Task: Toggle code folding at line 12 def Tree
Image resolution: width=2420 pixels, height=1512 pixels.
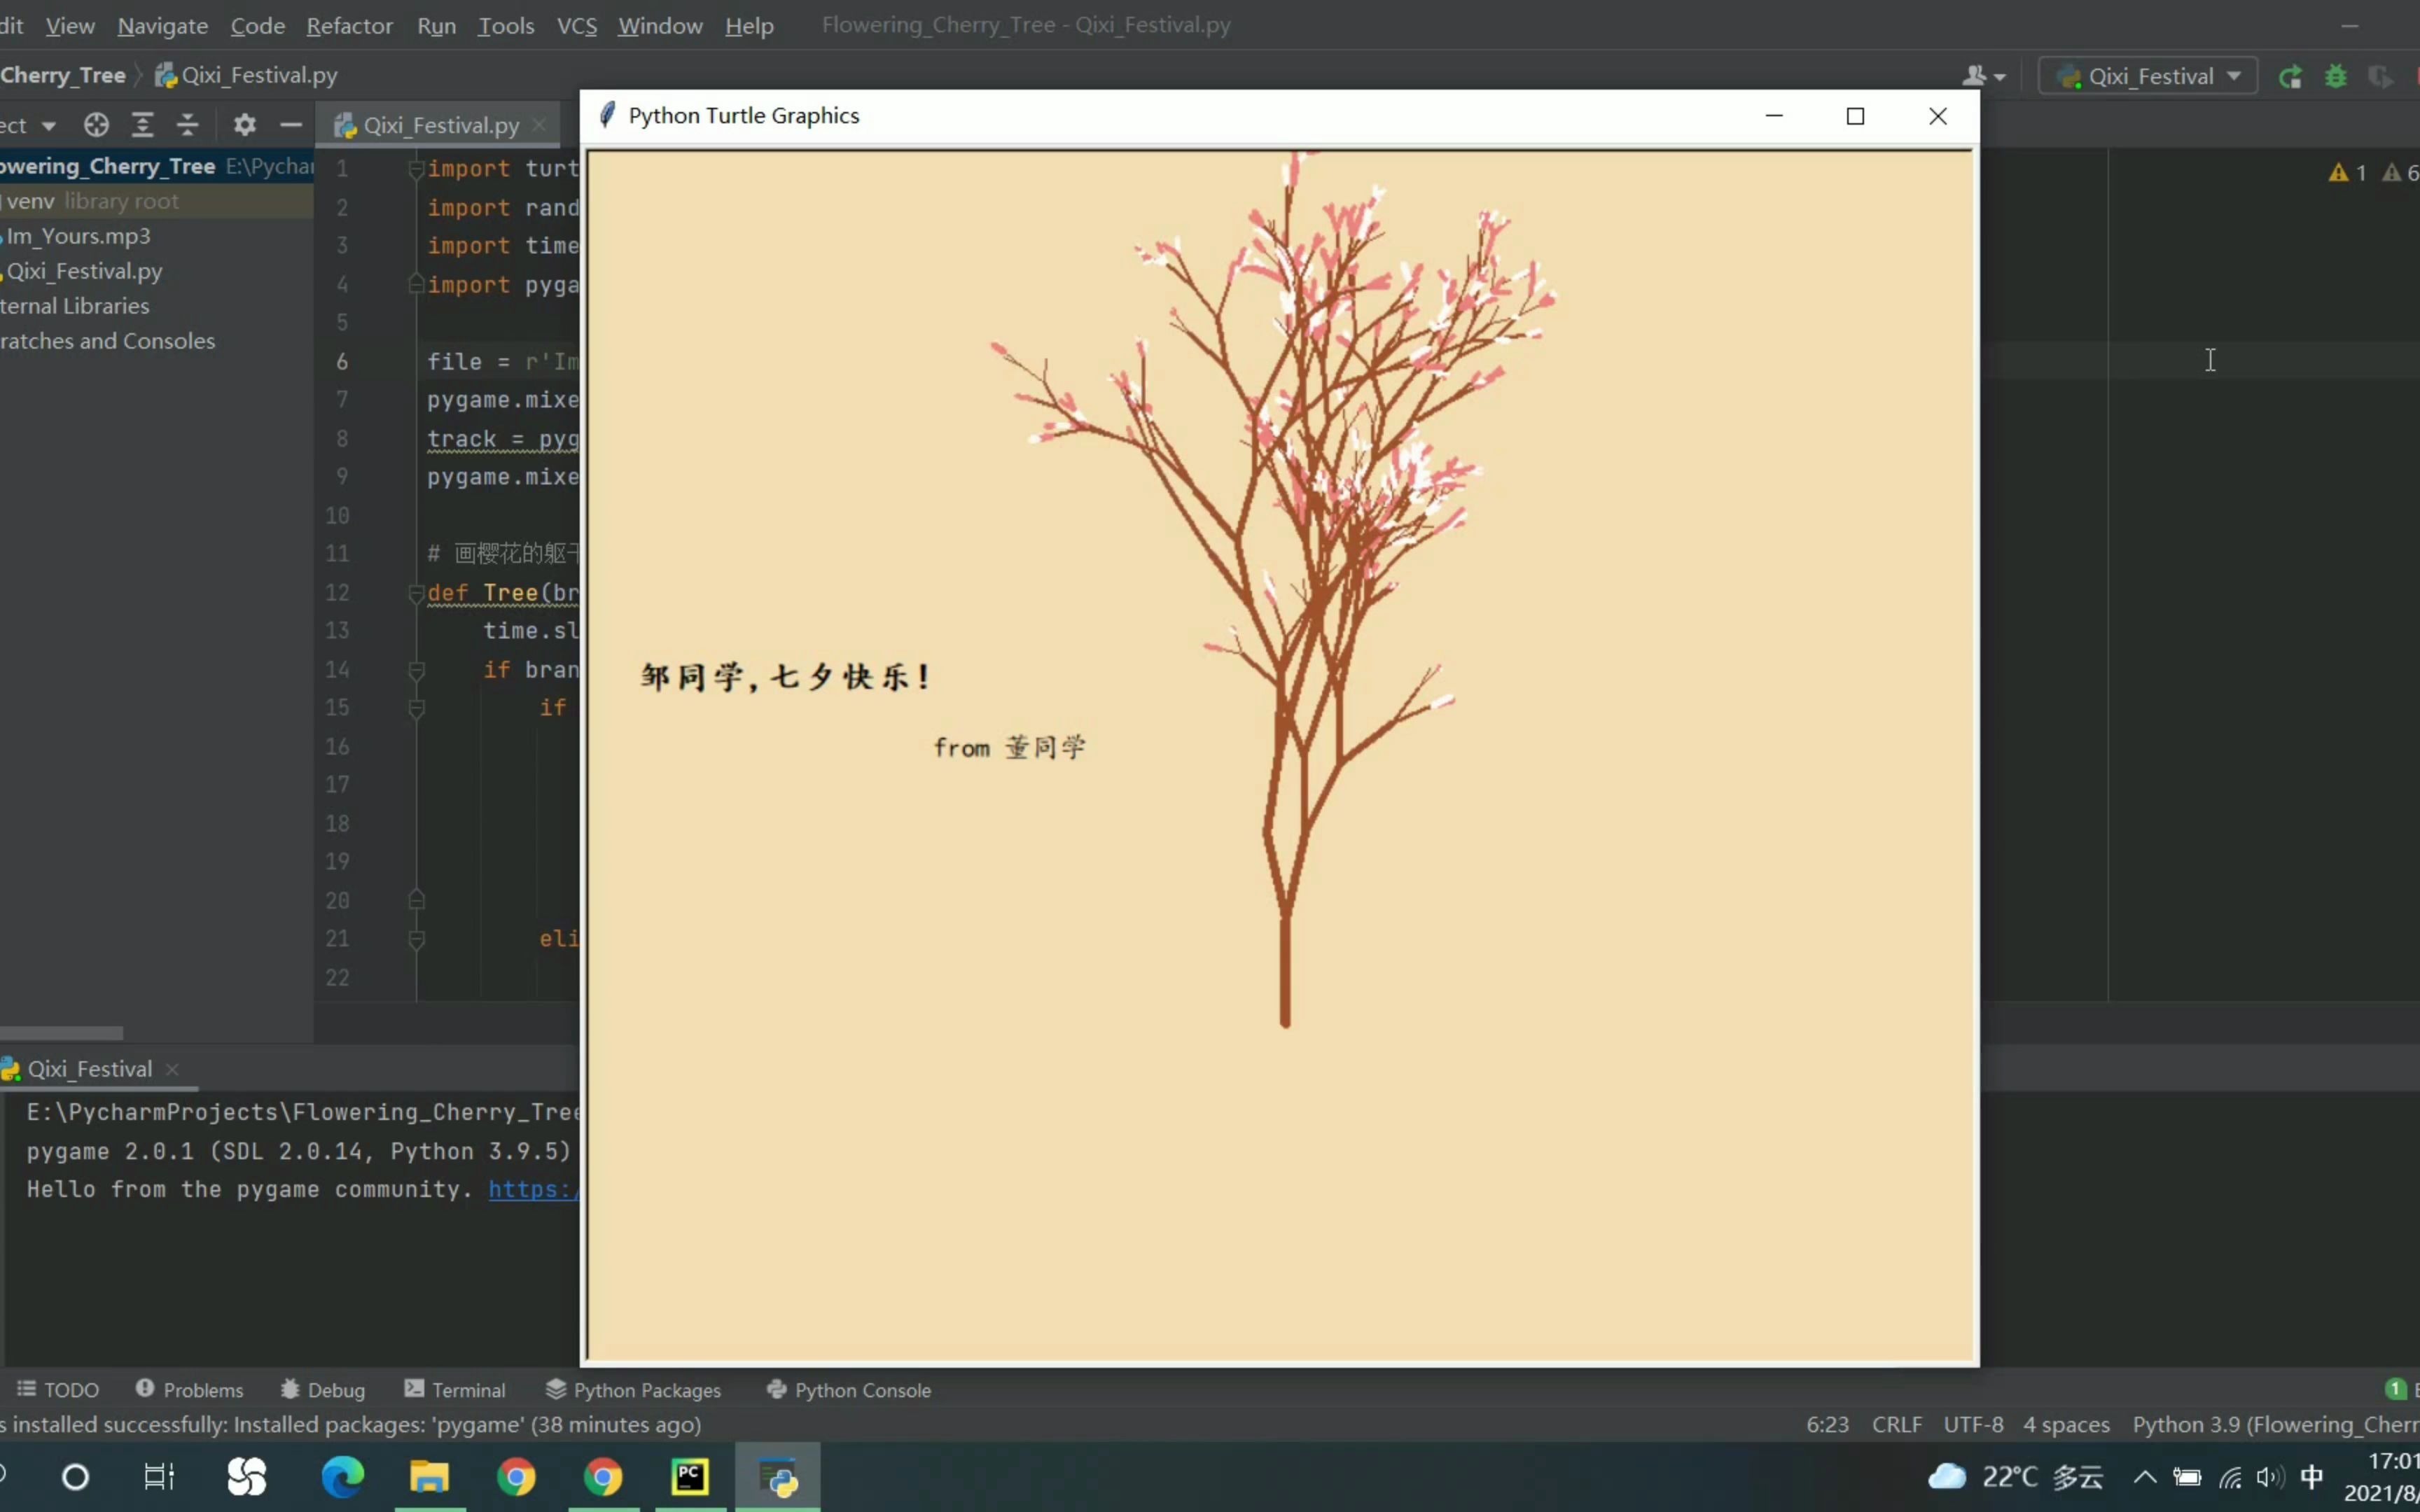Action: pyautogui.click(x=417, y=593)
